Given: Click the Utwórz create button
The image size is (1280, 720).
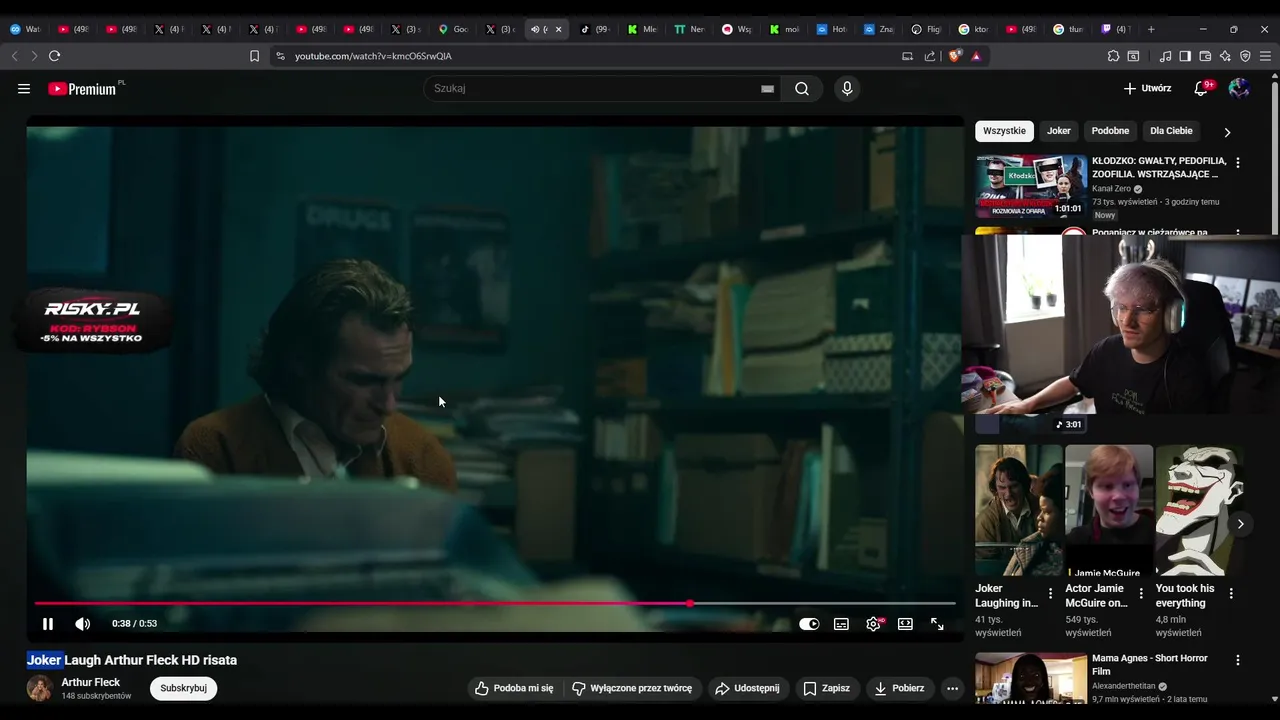Looking at the screenshot, I should point(1147,89).
